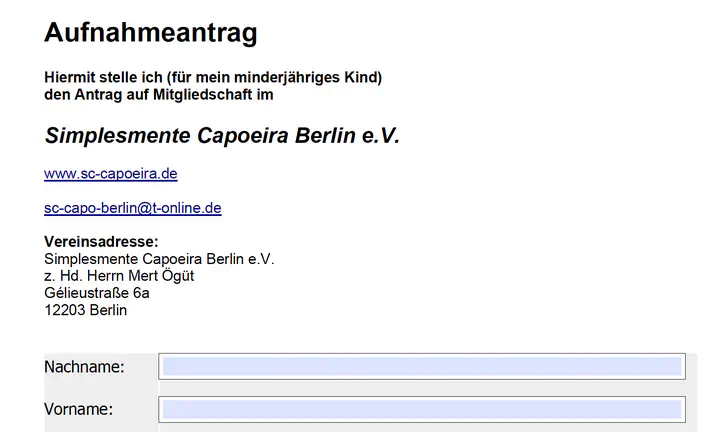Click the z. Hd. Herrn abbreviation text
Screen dimensions: 720x432
pos(84,276)
